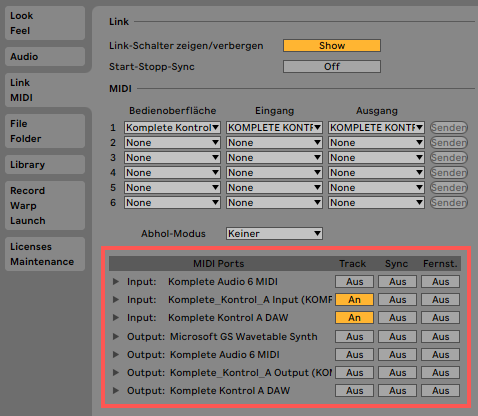Expand Input Komplete_Kontrol_A Input port

[x=116, y=300]
